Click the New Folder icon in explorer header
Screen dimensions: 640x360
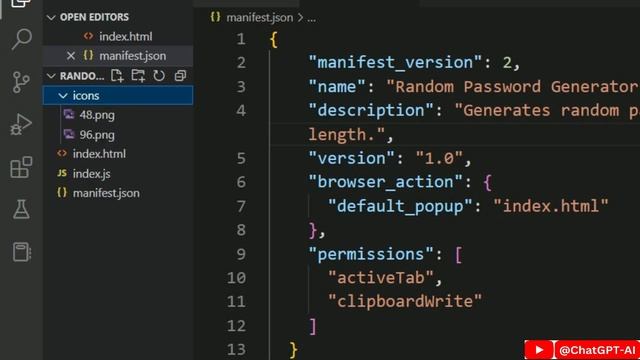138,76
